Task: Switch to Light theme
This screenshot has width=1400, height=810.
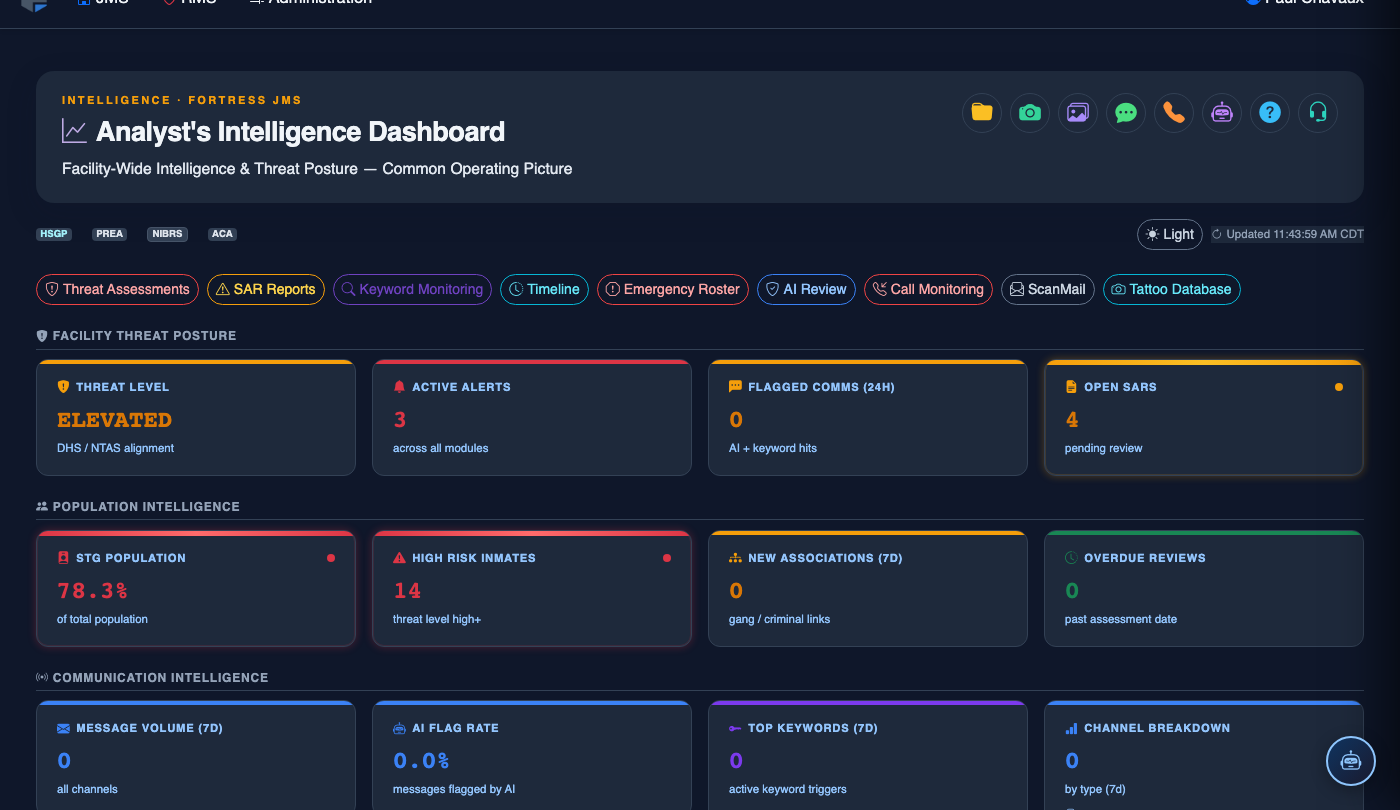Action: click(x=1170, y=234)
